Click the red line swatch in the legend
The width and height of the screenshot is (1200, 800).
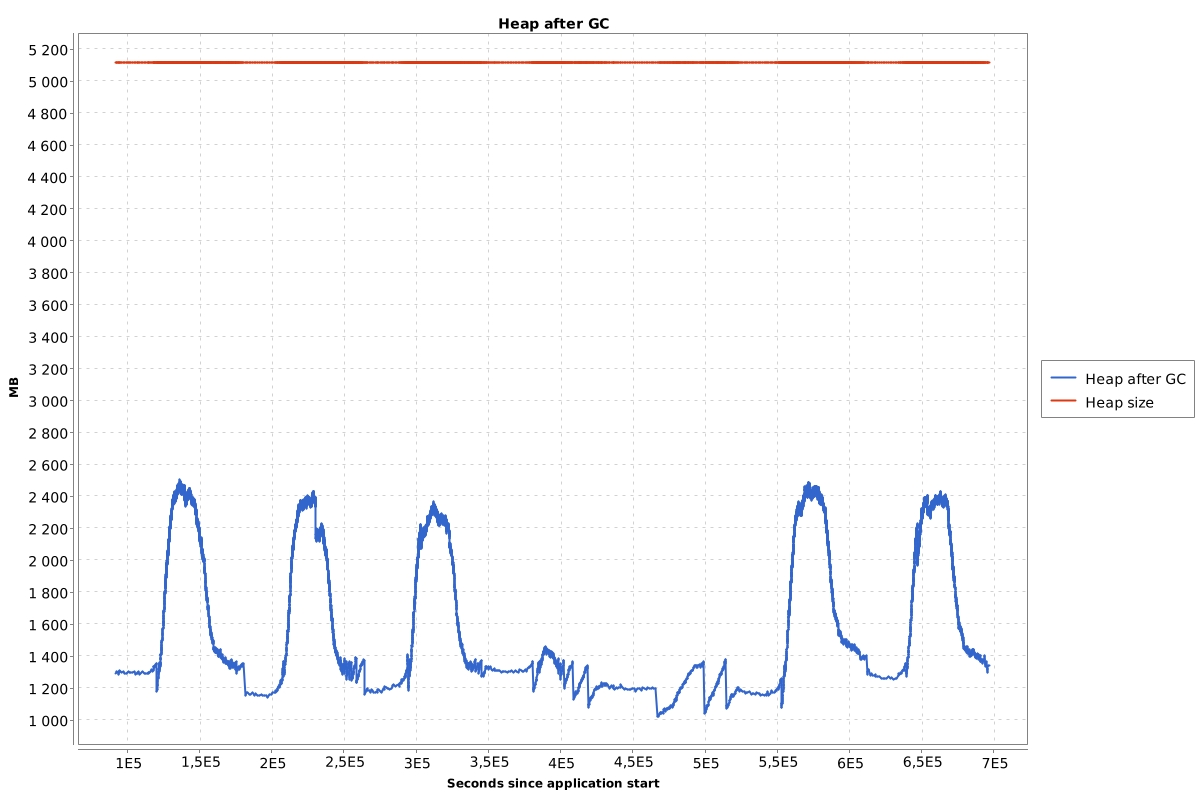(x=1062, y=401)
